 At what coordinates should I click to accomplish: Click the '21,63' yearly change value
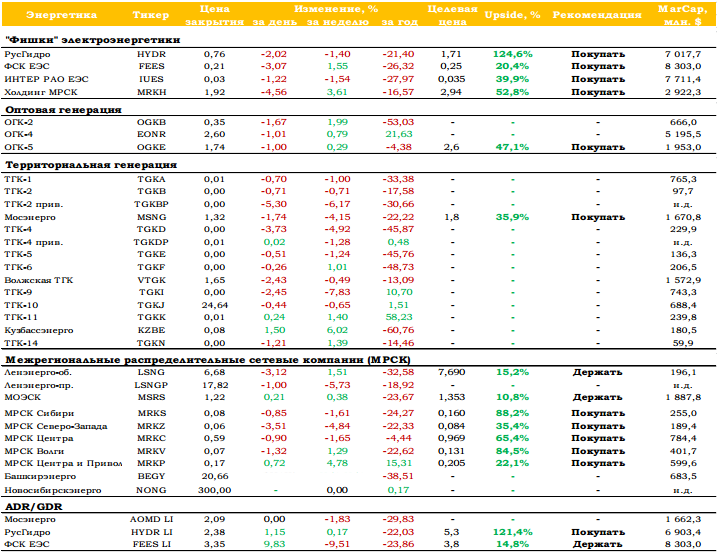[x=398, y=134]
